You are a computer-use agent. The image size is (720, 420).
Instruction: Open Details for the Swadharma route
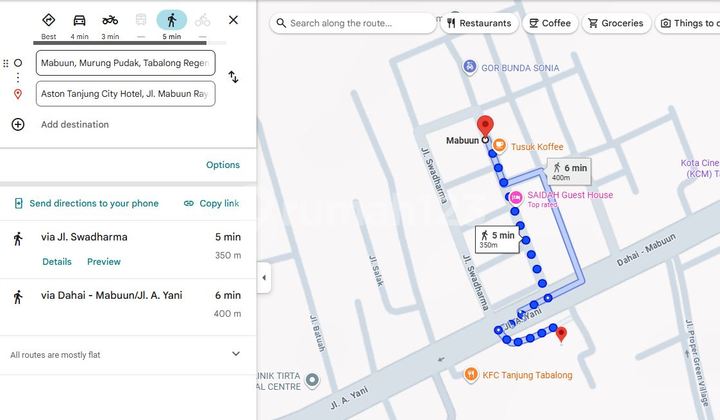[57, 262]
